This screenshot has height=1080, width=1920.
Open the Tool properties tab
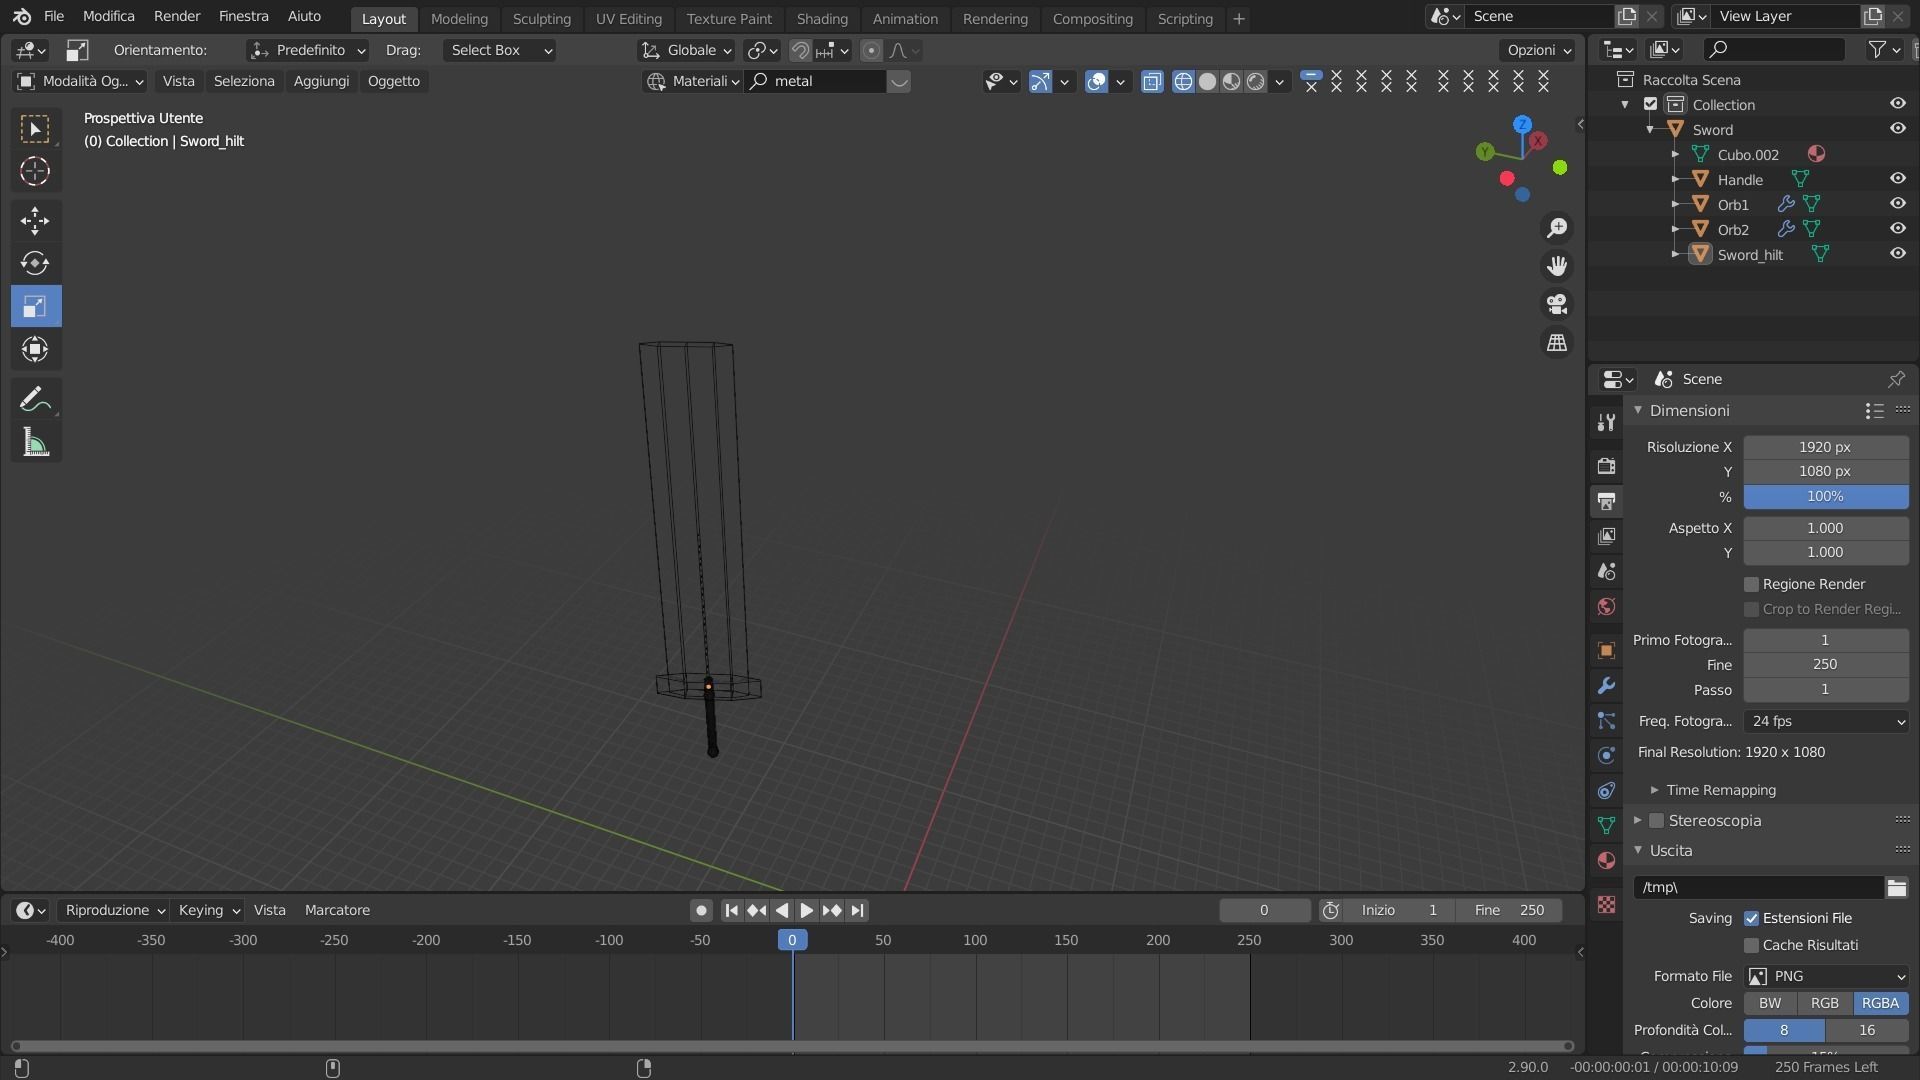coord(1606,422)
